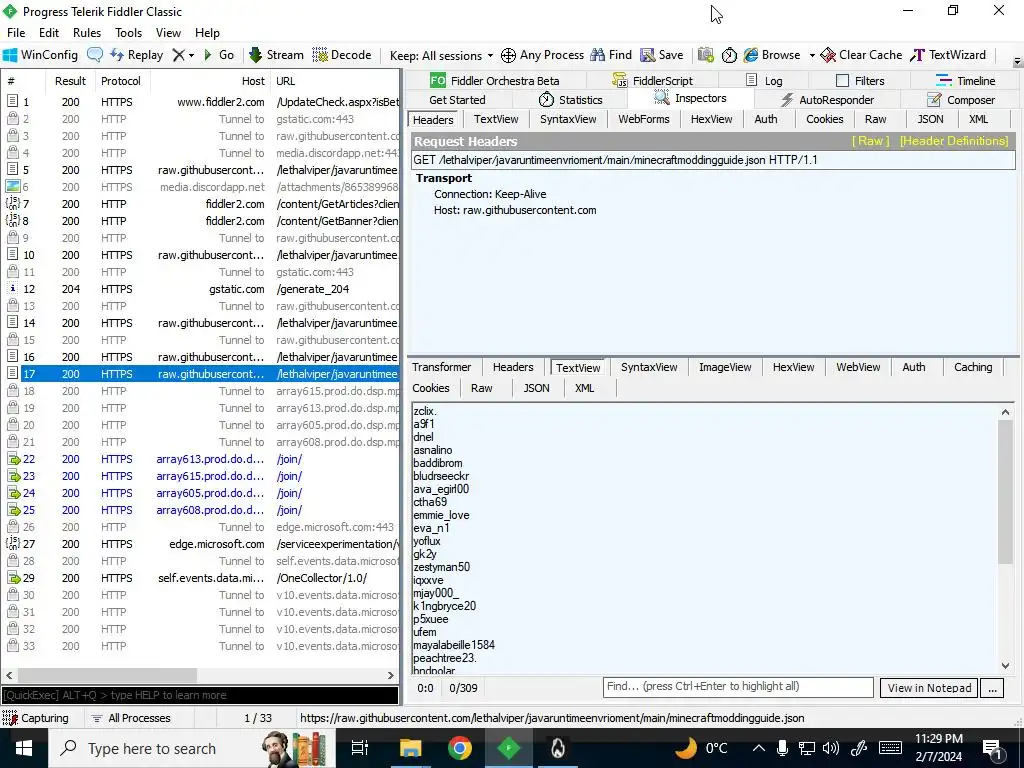Select session 27 edge.microsoft.com
Screen dimensions: 1024x768
(x=200, y=544)
